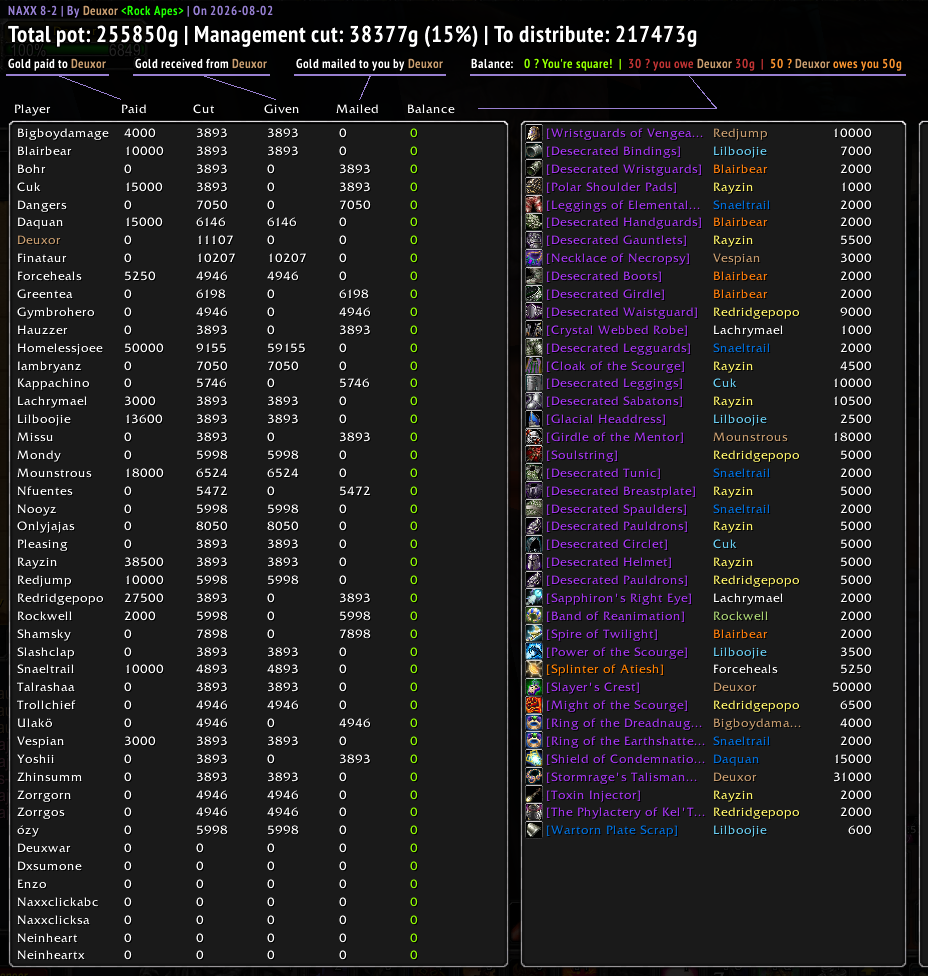Open the [Desecrated Breastplate] item link
The width and height of the screenshot is (928, 976).
(x=621, y=492)
